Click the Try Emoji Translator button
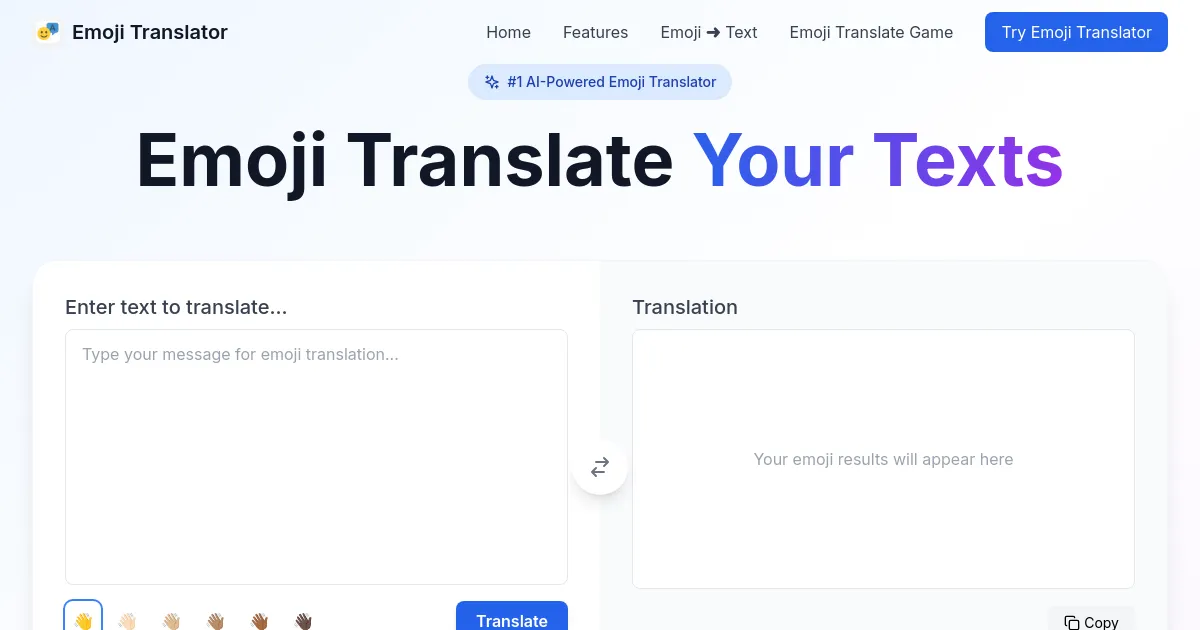The width and height of the screenshot is (1200, 630). pyautogui.click(x=1076, y=32)
